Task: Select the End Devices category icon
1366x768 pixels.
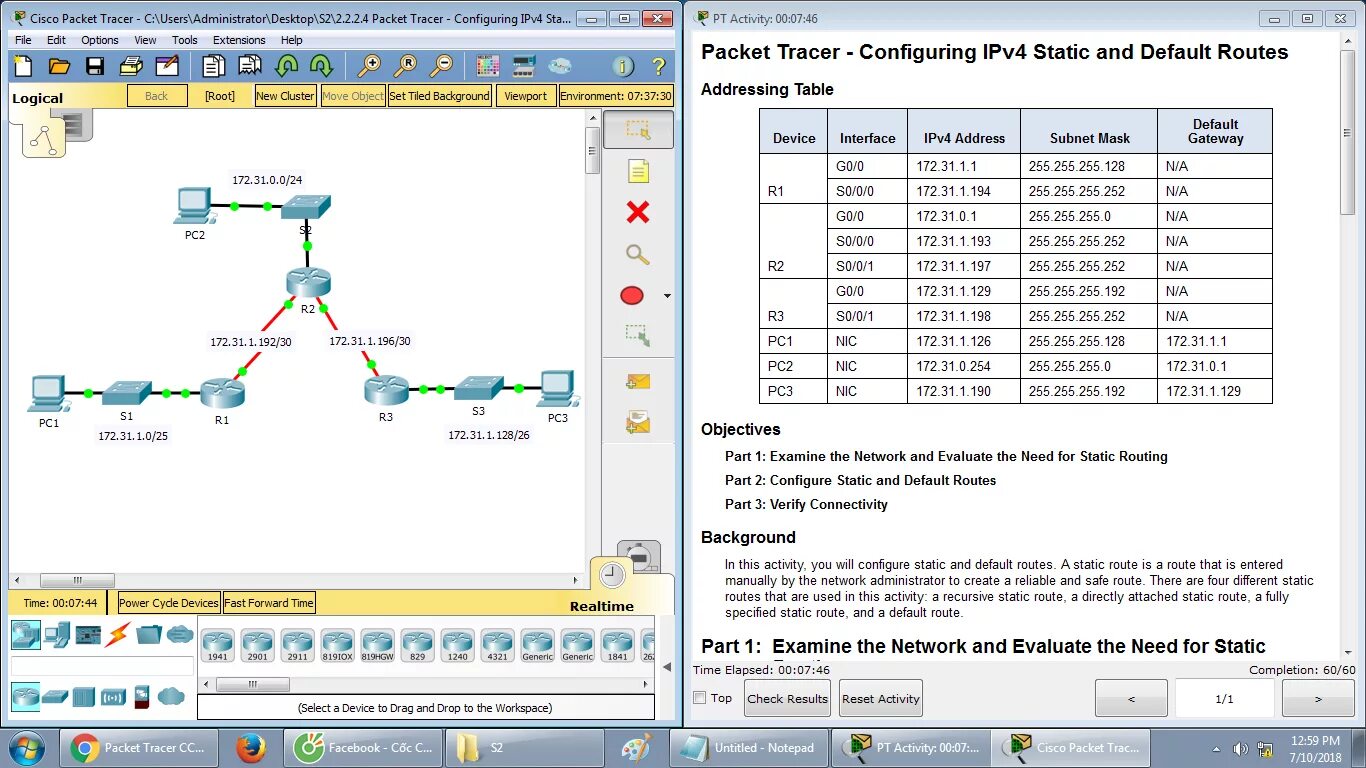Action: click(x=57, y=633)
